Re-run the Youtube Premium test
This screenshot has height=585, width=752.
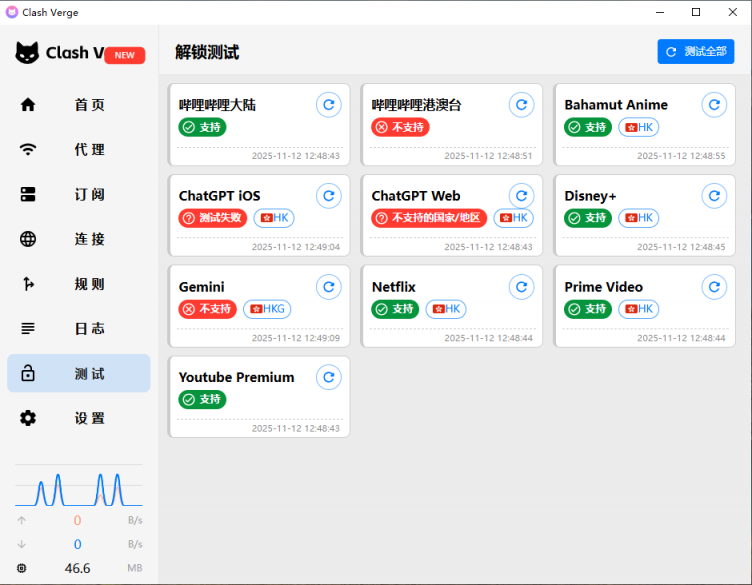point(328,377)
